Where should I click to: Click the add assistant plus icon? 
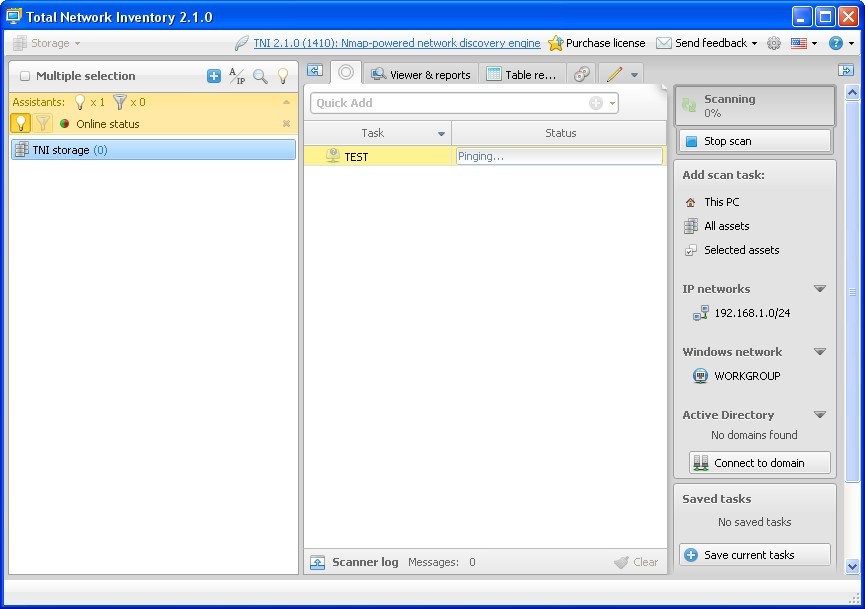(x=214, y=76)
